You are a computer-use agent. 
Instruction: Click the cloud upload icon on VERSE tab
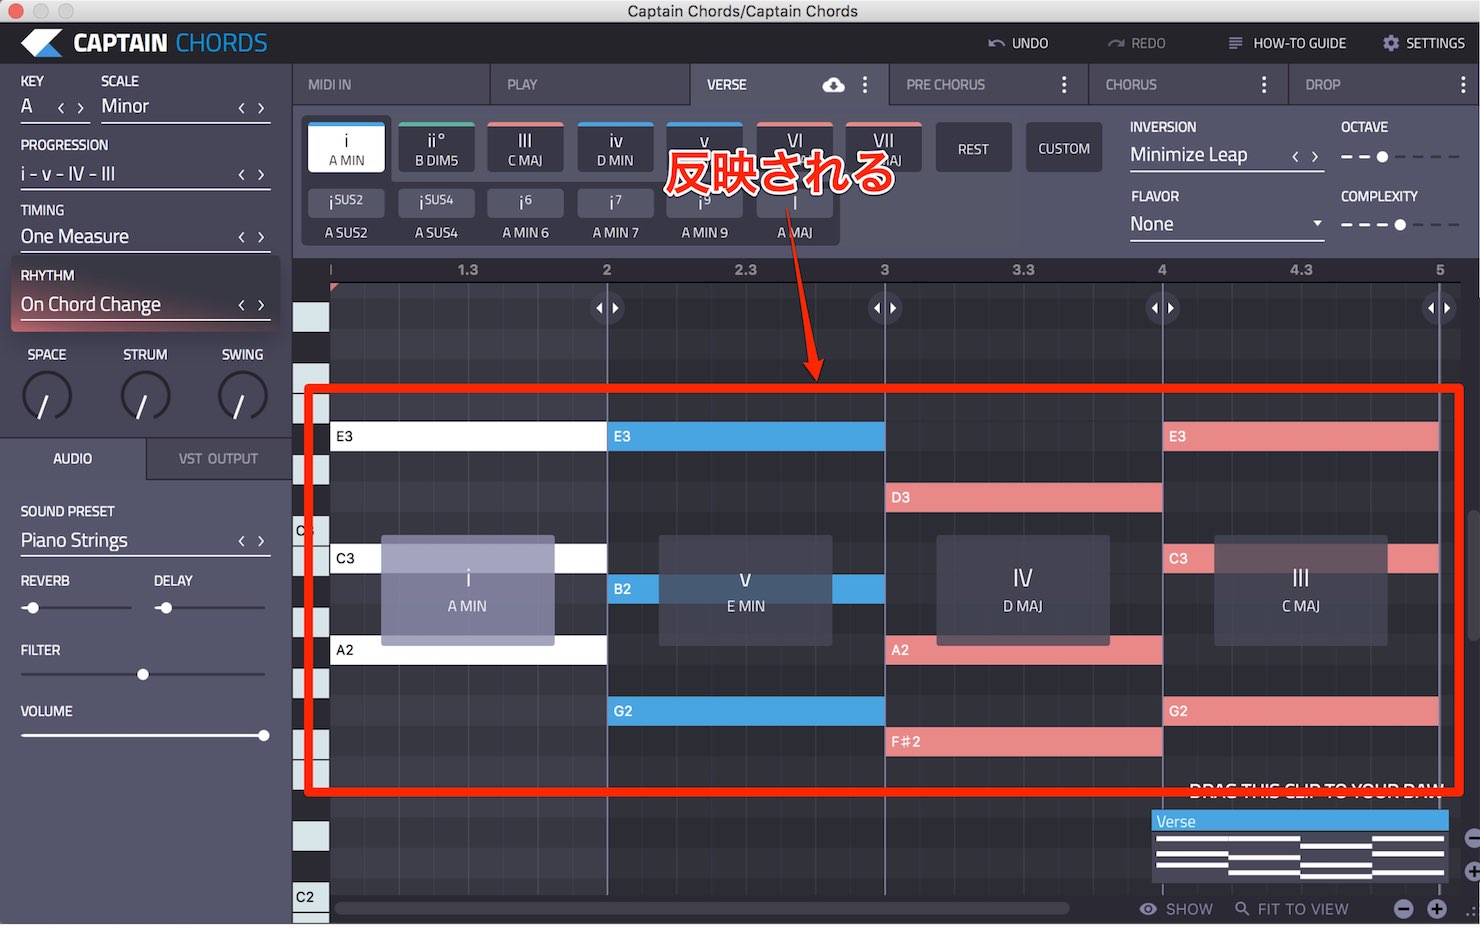pyautogui.click(x=833, y=85)
